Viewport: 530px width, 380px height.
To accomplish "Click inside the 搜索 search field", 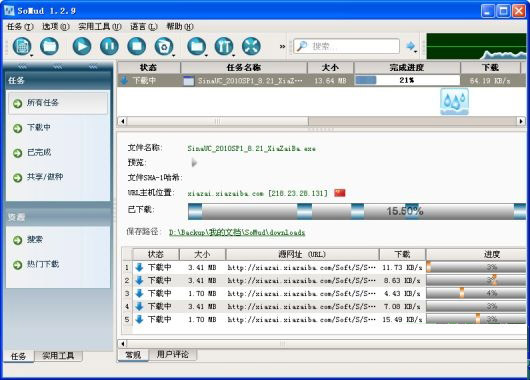I will (346, 46).
